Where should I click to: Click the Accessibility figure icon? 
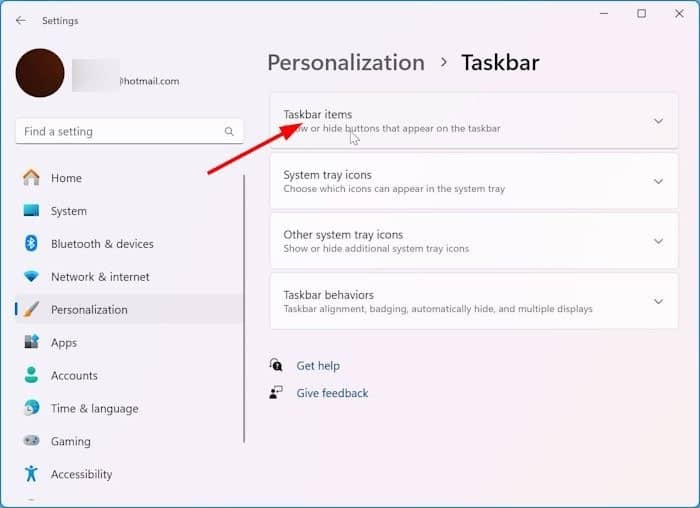coord(31,474)
